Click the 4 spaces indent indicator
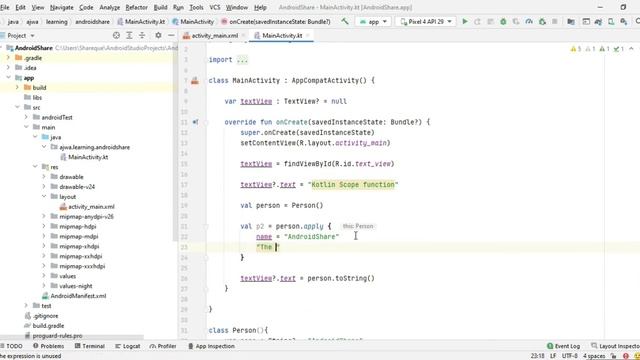The height and width of the screenshot is (360, 640). click(x=593, y=356)
